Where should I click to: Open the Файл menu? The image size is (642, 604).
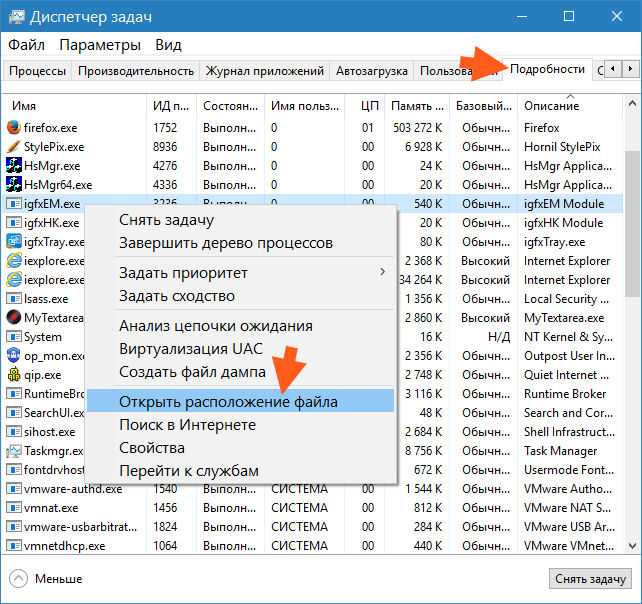[27, 45]
